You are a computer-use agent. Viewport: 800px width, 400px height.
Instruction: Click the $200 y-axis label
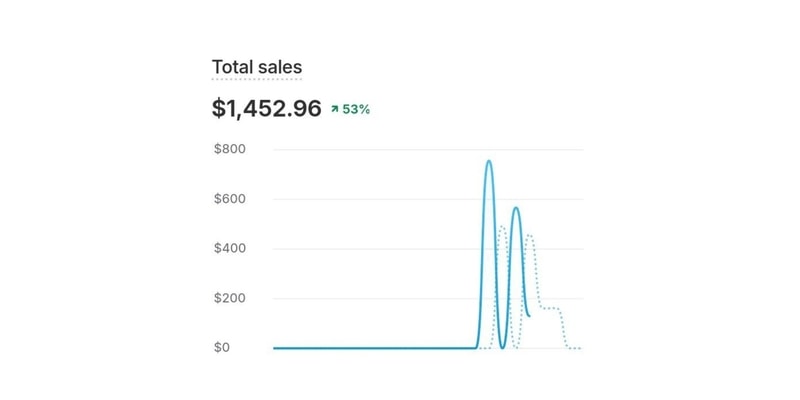(x=229, y=298)
